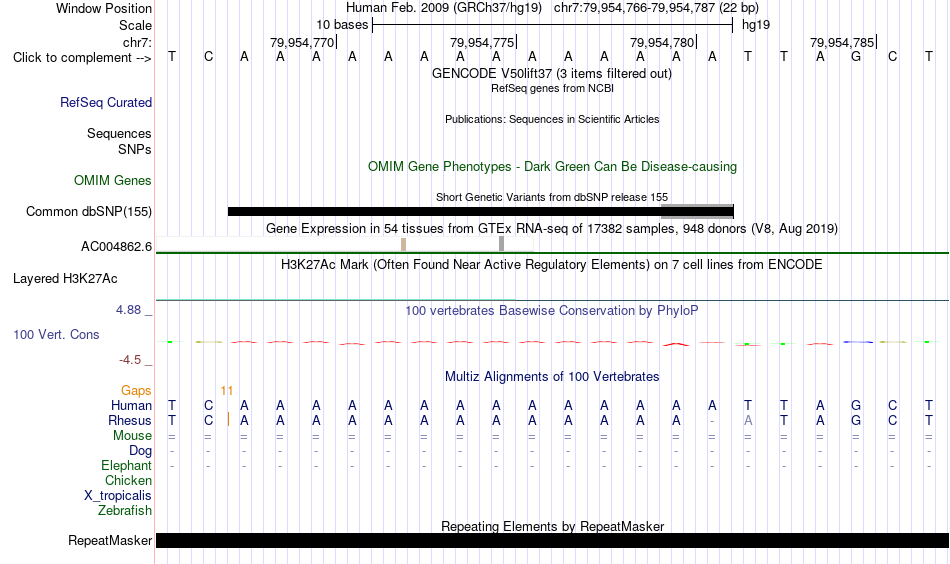Click the 79,954,775 position marker

[482, 42]
